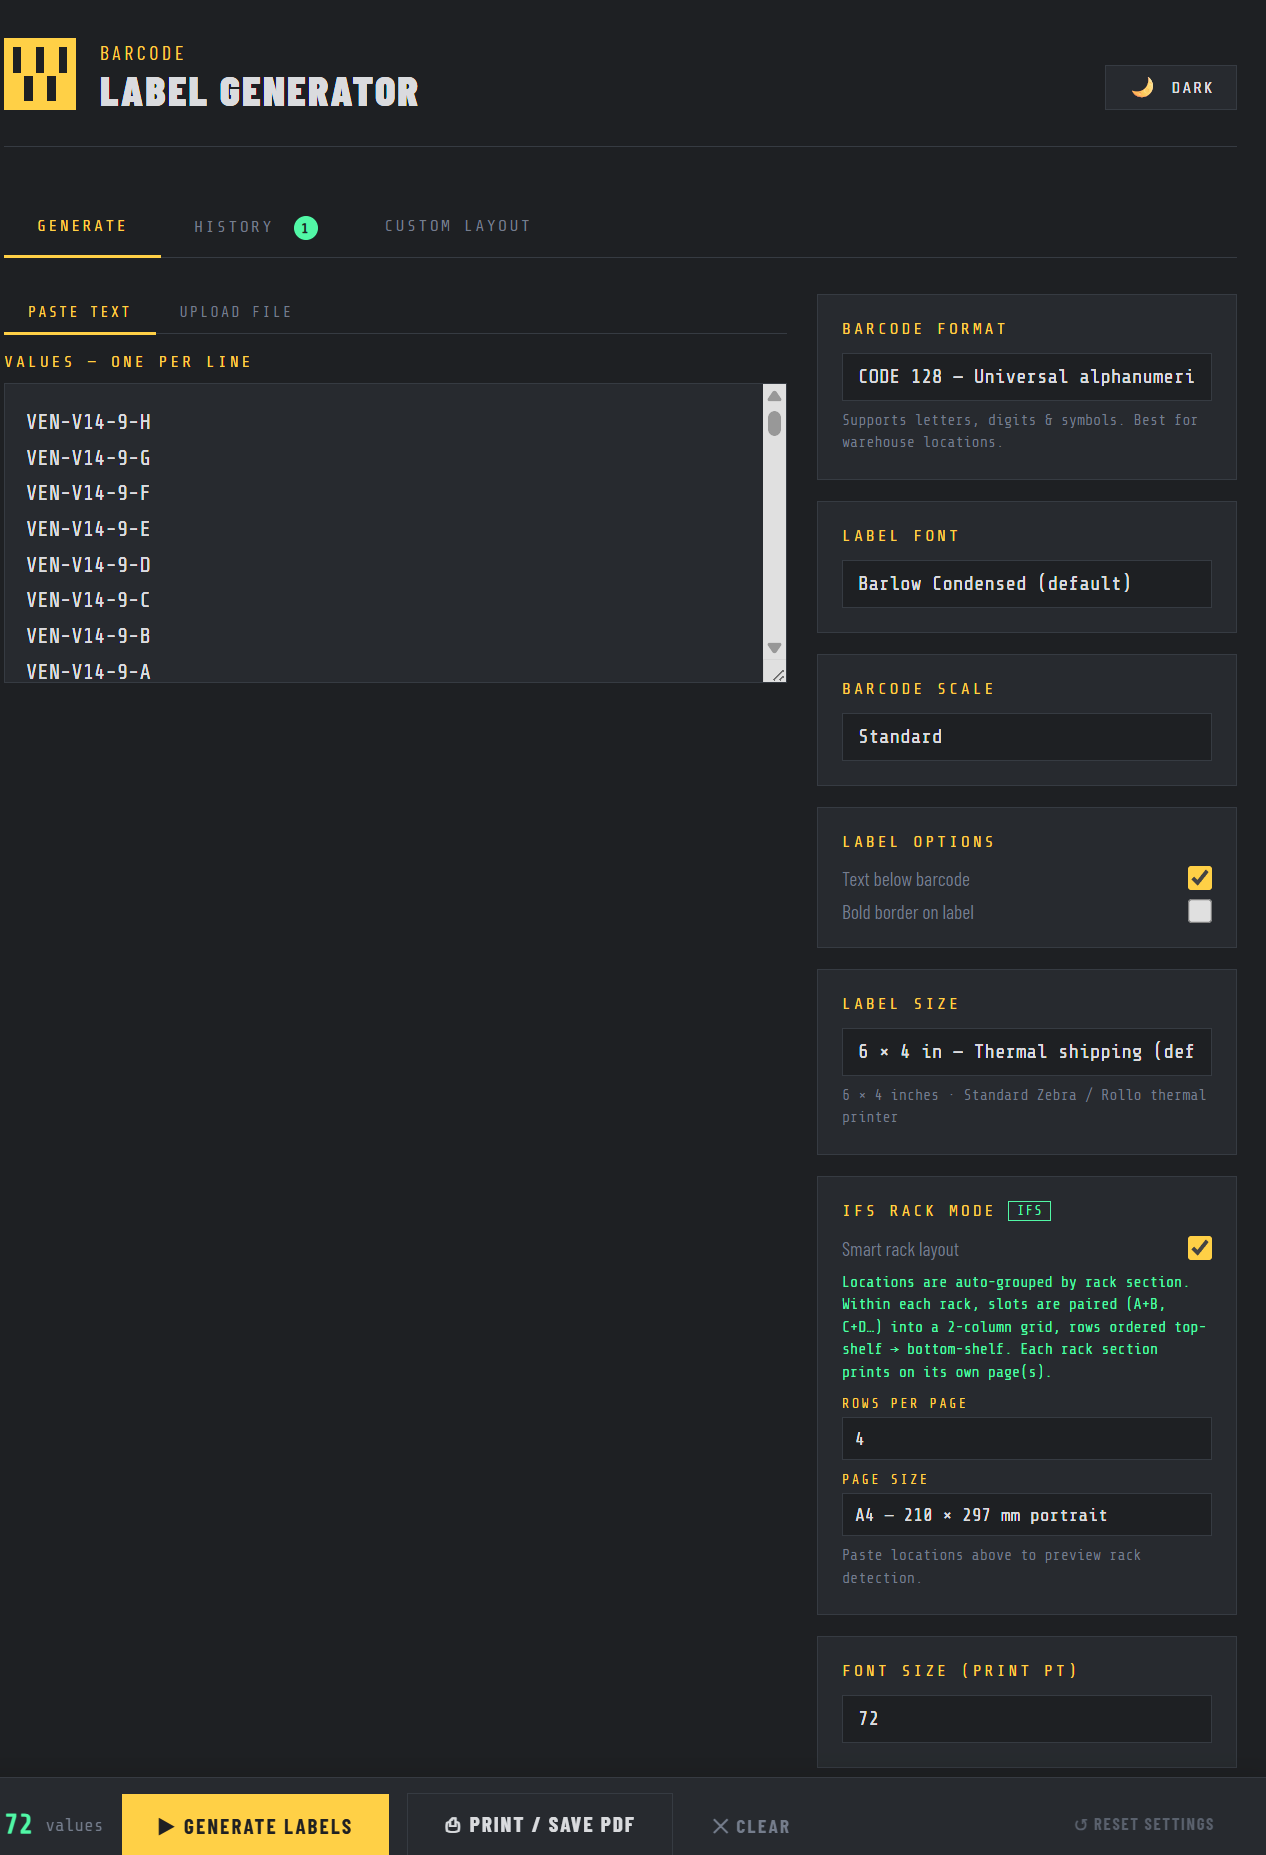Click the line VEN-V14-9-B
This screenshot has height=1855, width=1266.
point(89,636)
